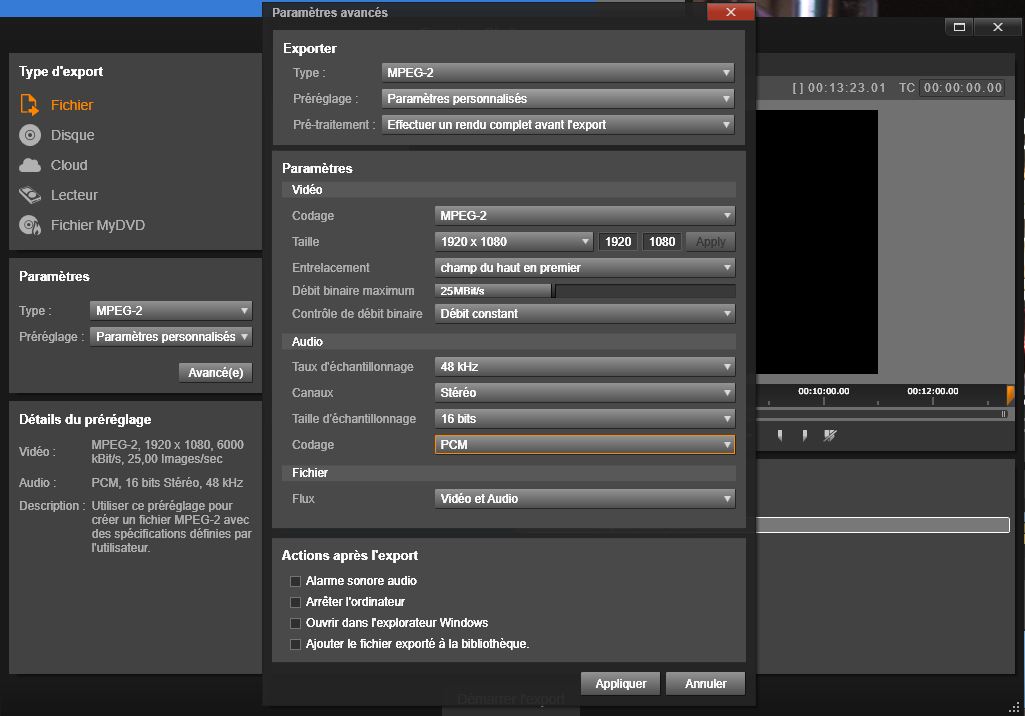Expand the Canaux Stéréo dropdown
The width and height of the screenshot is (1025, 716).
pyautogui.click(x=584, y=393)
